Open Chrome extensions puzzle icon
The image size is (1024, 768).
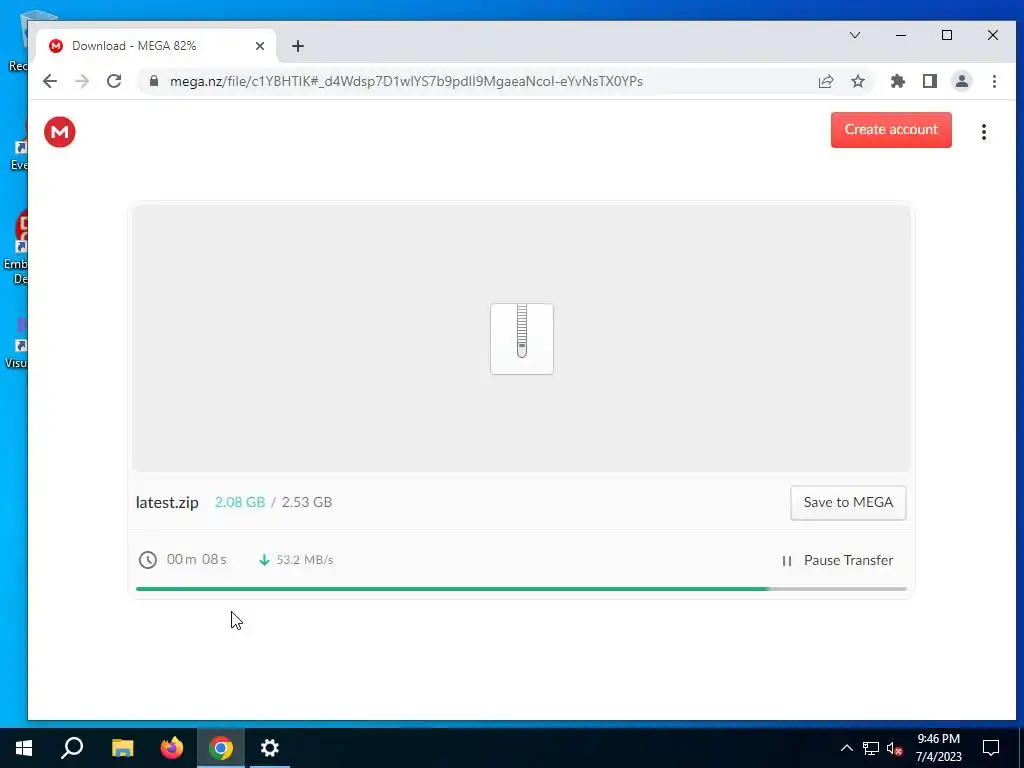pos(898,81)
